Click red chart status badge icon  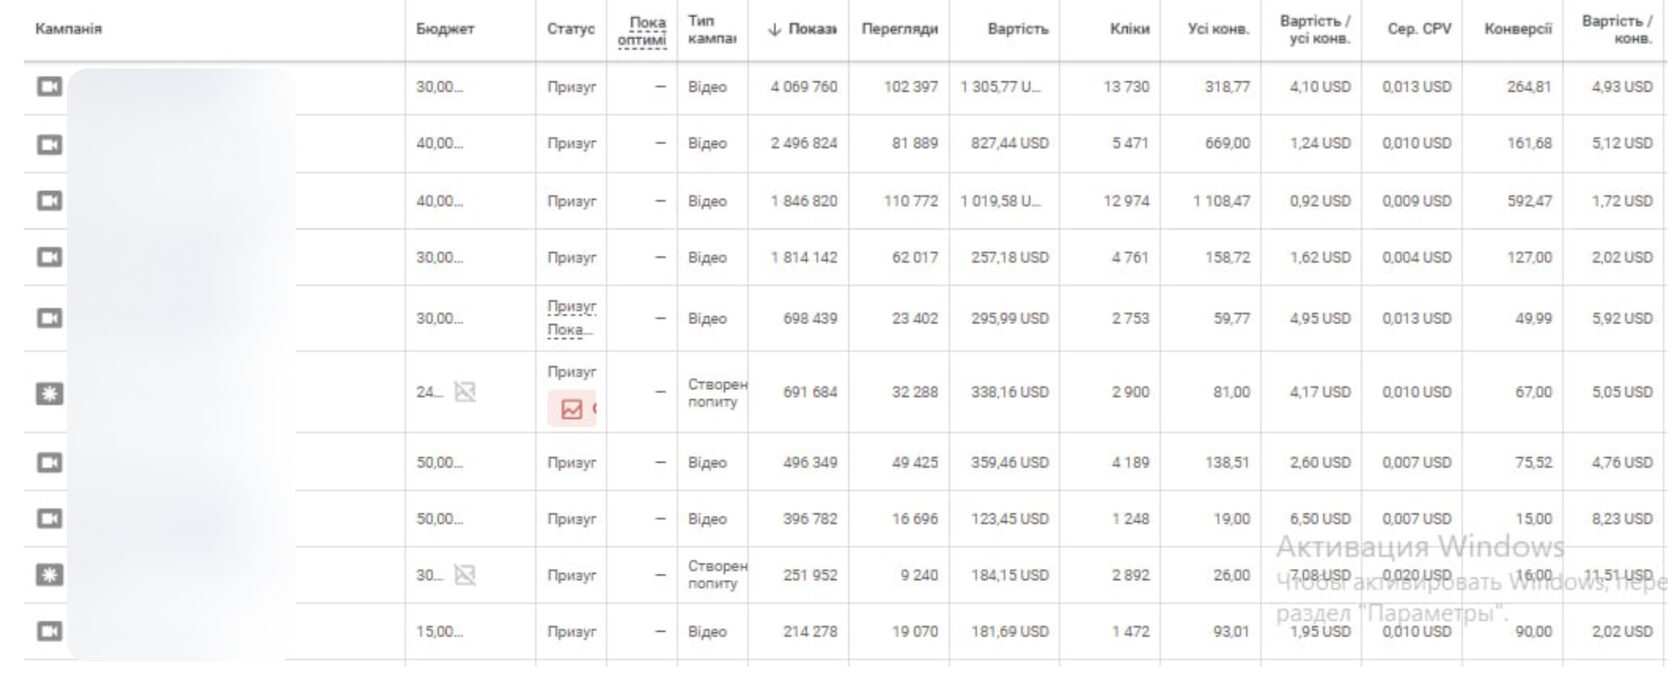[x=572, y=409]
